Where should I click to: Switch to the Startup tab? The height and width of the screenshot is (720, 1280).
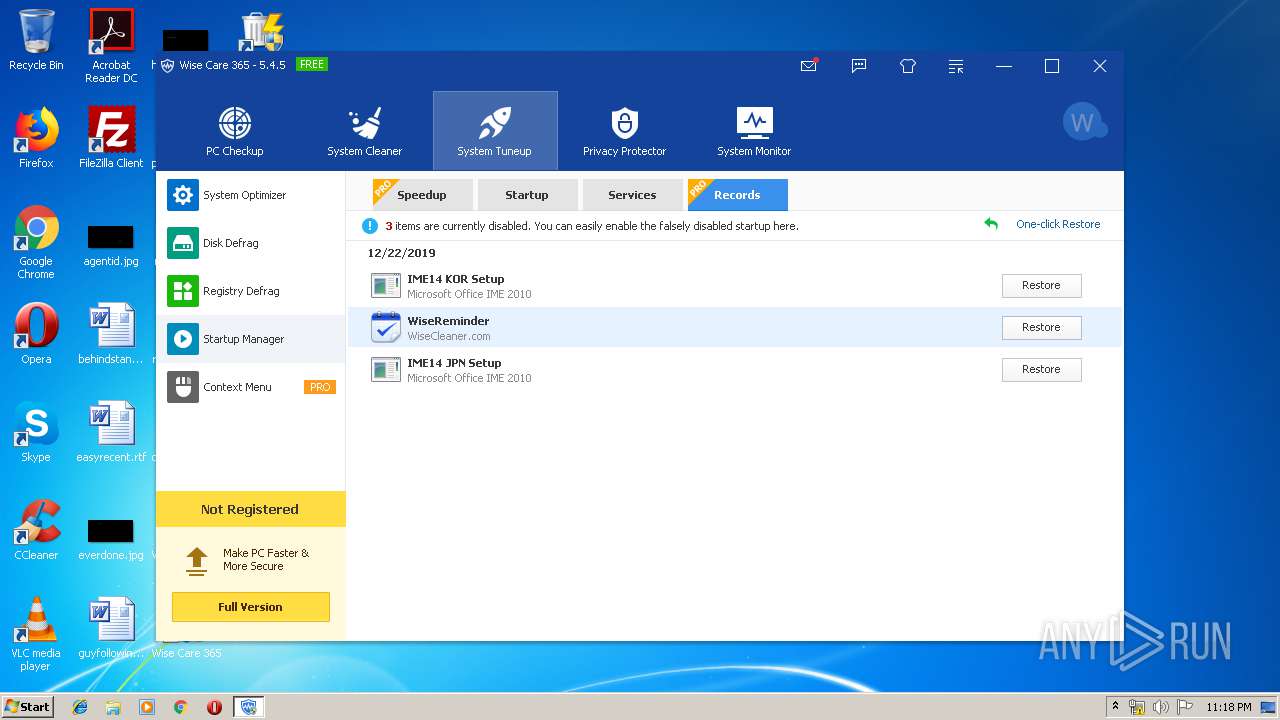(527, 195)
